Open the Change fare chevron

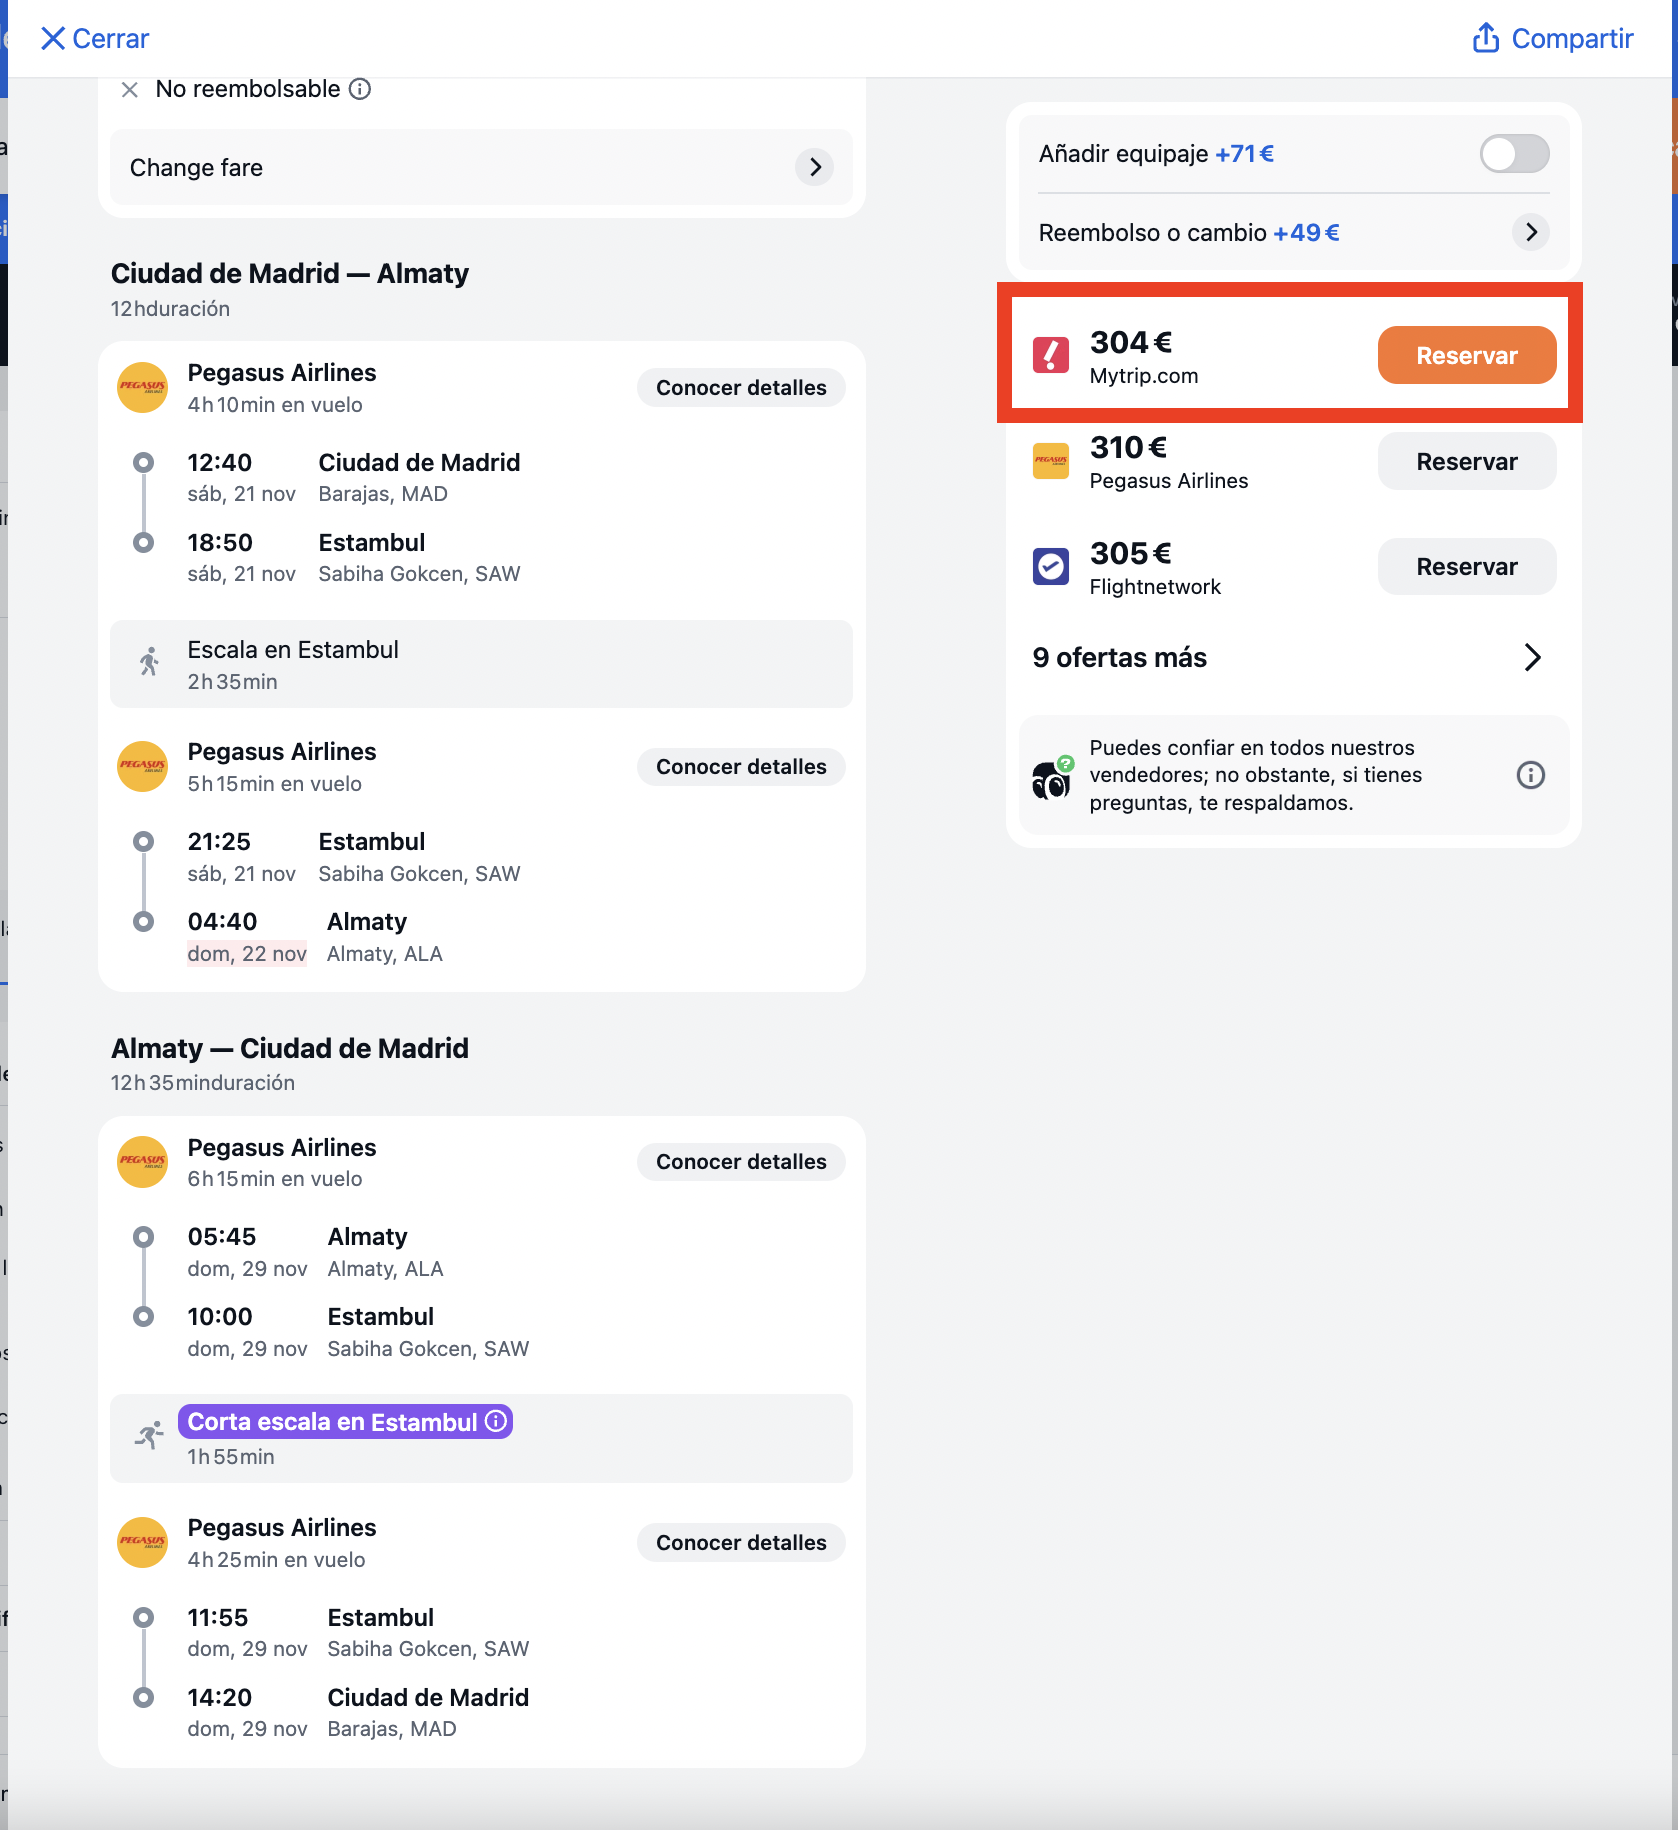pos(815,167)
